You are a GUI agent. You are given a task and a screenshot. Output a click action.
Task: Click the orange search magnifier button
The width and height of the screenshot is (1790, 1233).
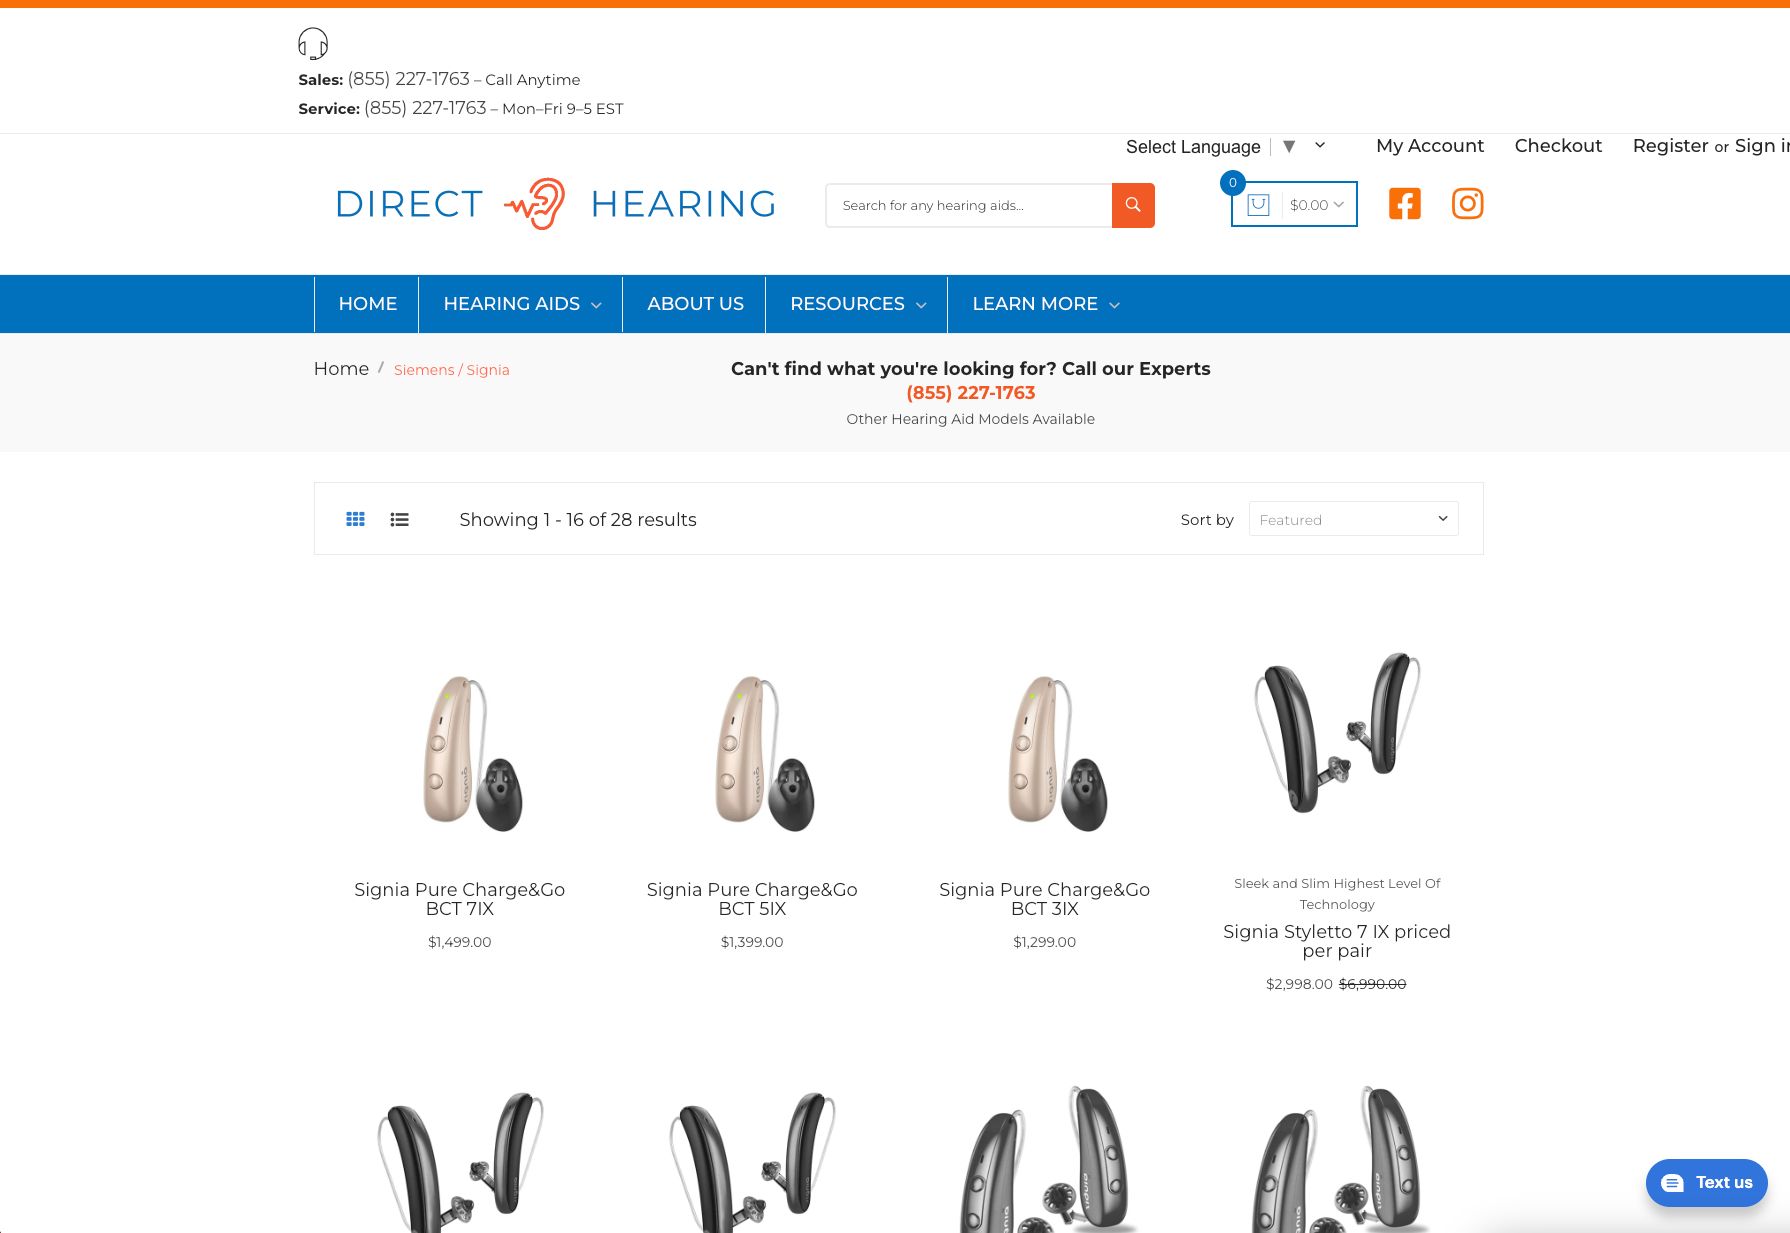pos(1133,205)
